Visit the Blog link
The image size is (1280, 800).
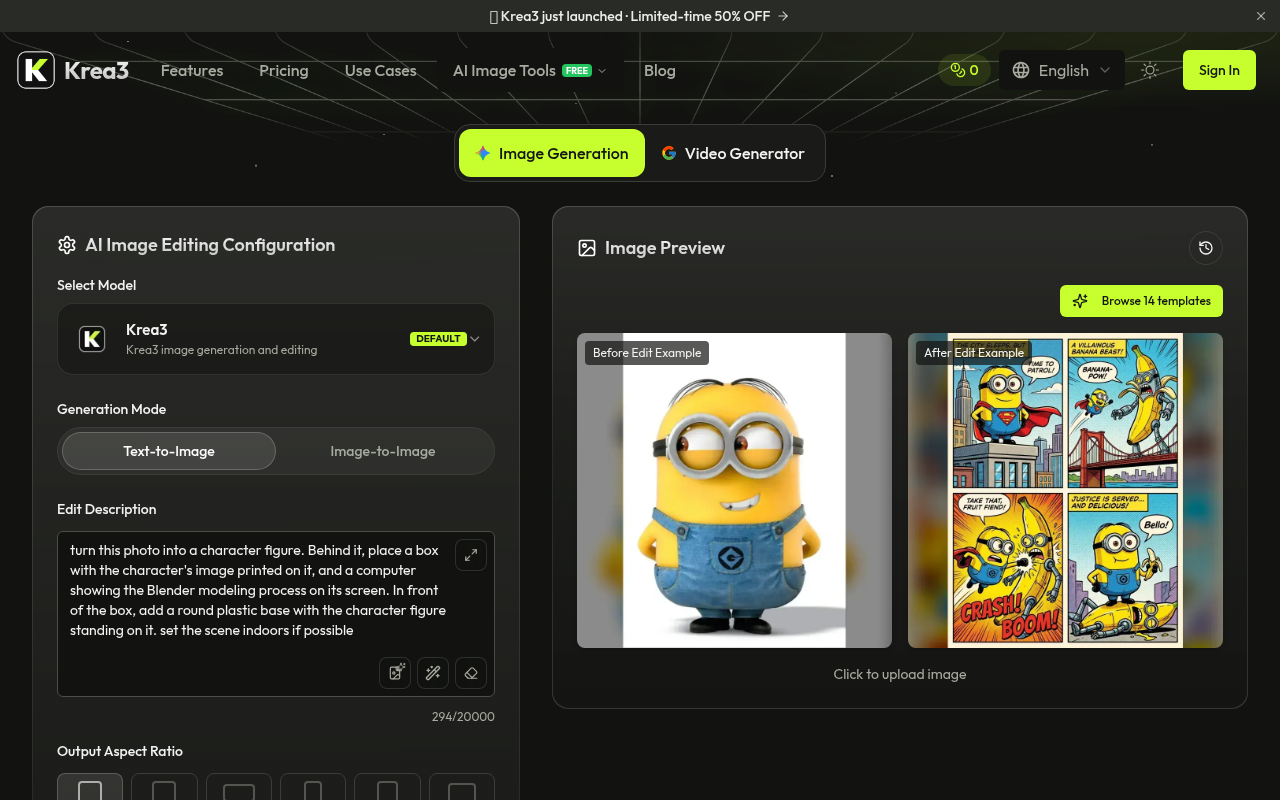[x=660, y=70]
